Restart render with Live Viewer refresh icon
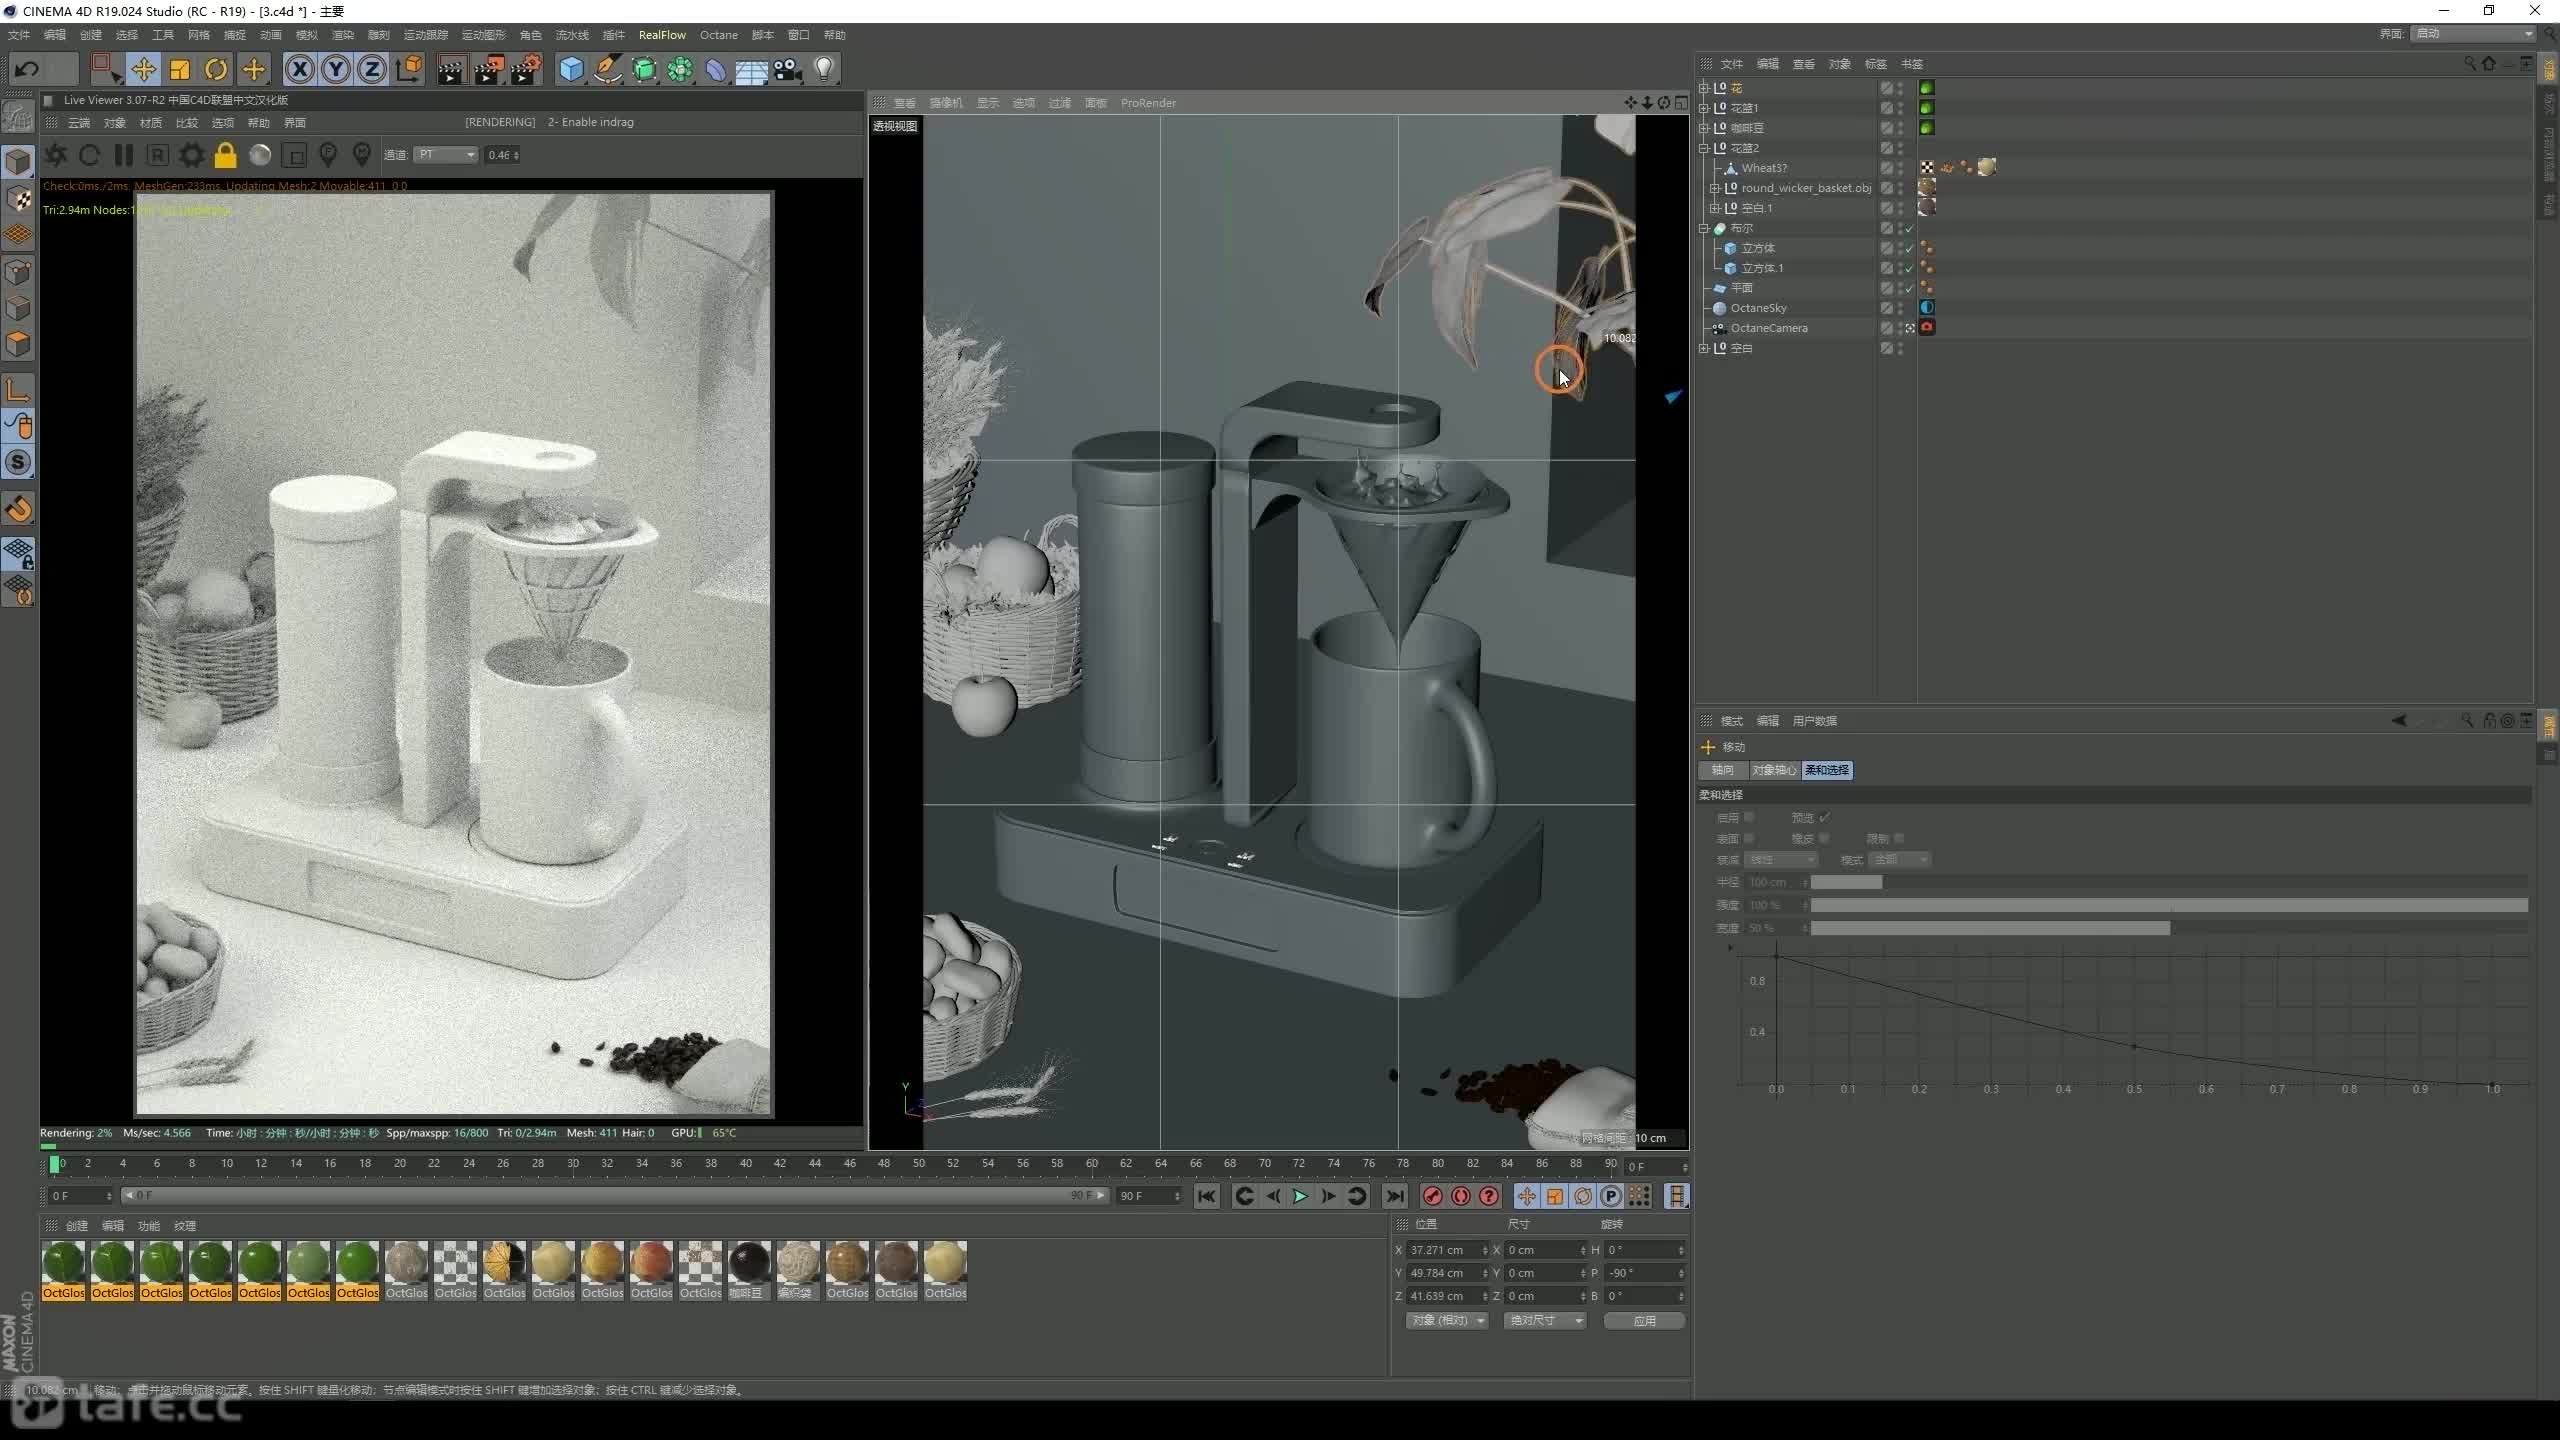The height and width of the screenshot is (1440, 2560). click(x=90, y=155)
